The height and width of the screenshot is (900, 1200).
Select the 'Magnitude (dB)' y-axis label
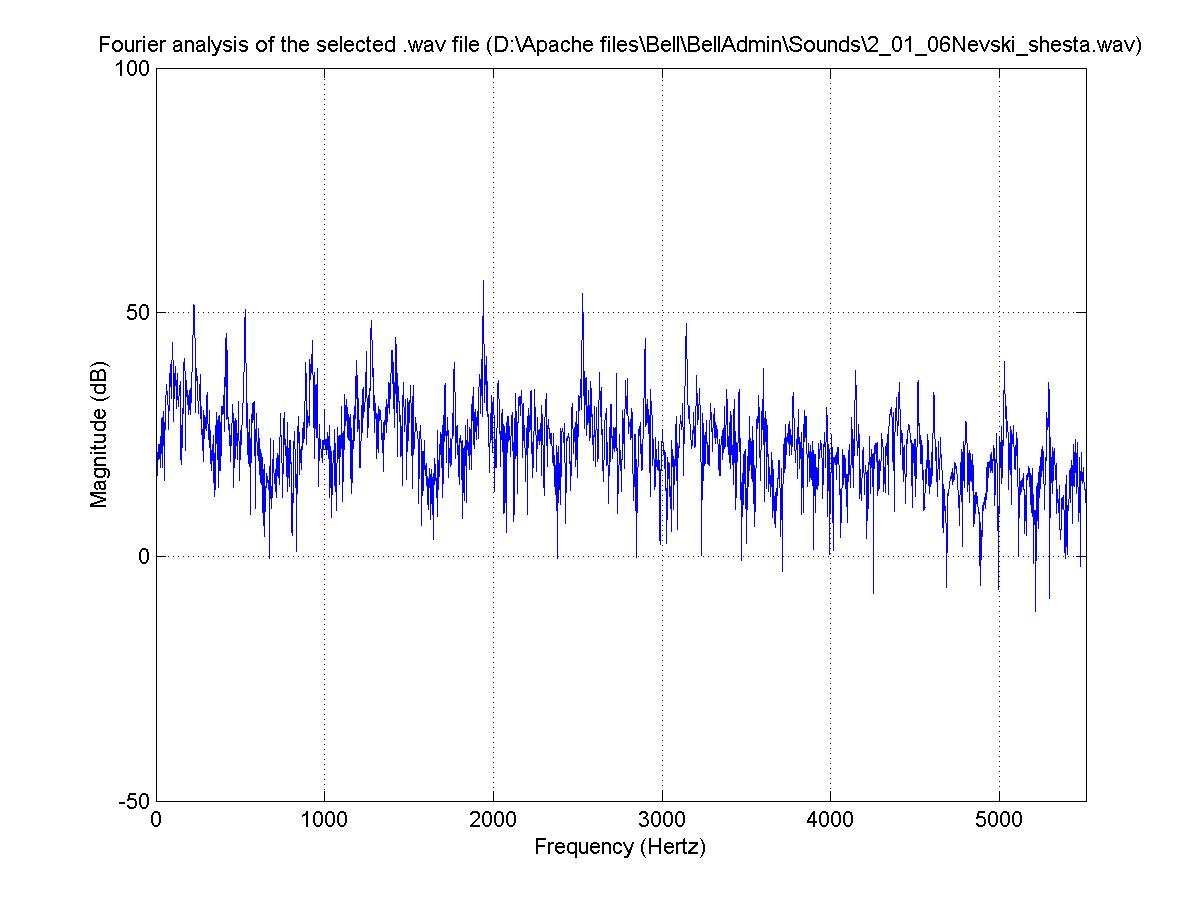[x=99, y=433]
